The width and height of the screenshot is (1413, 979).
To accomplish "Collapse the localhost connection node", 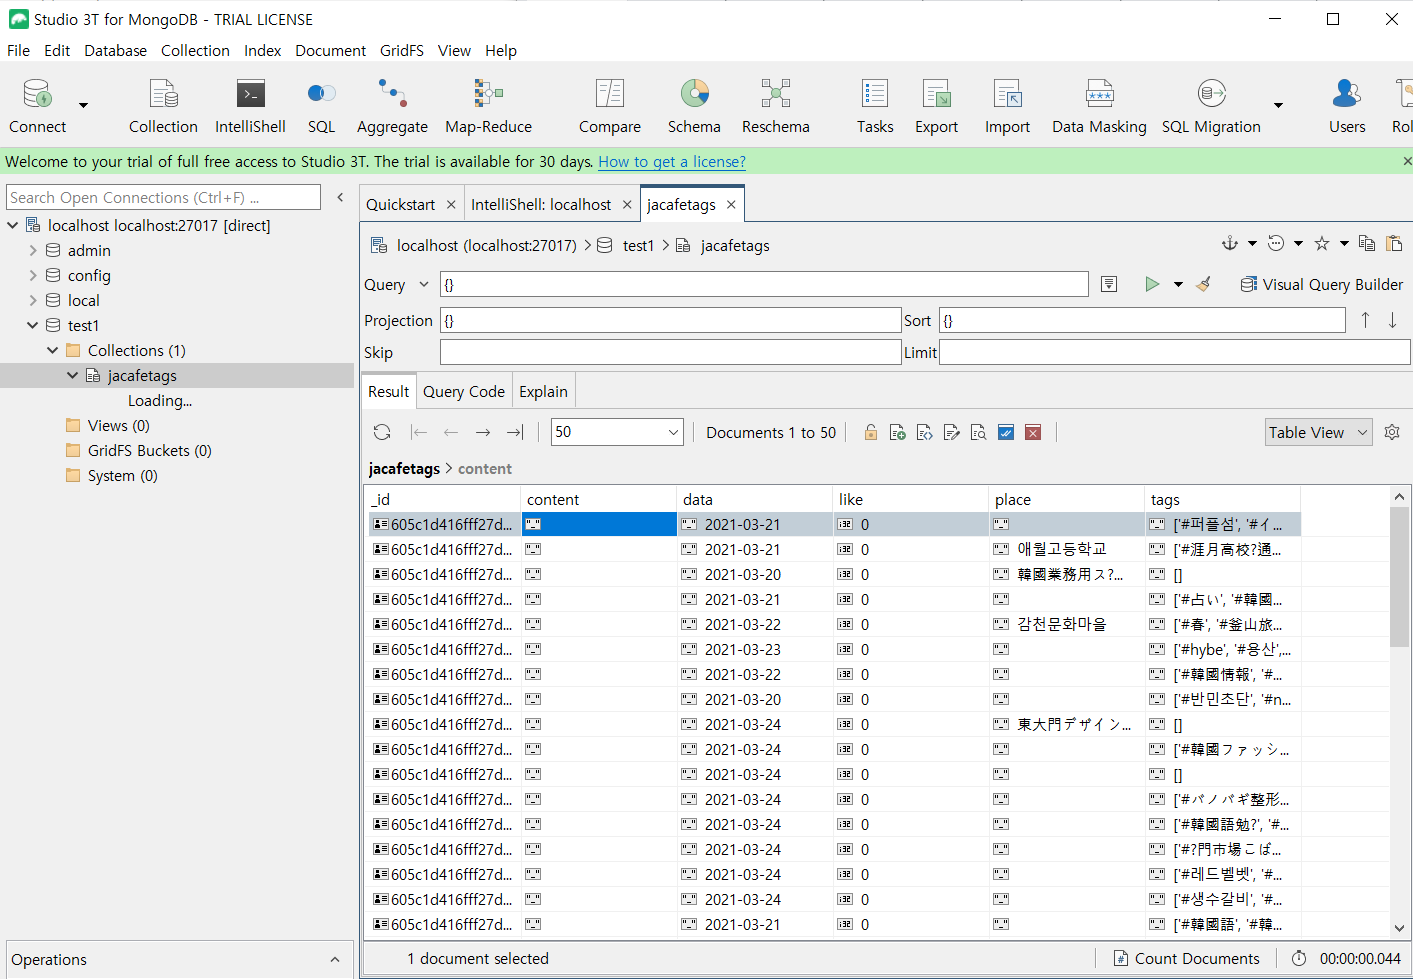I will tap(13, 225).
